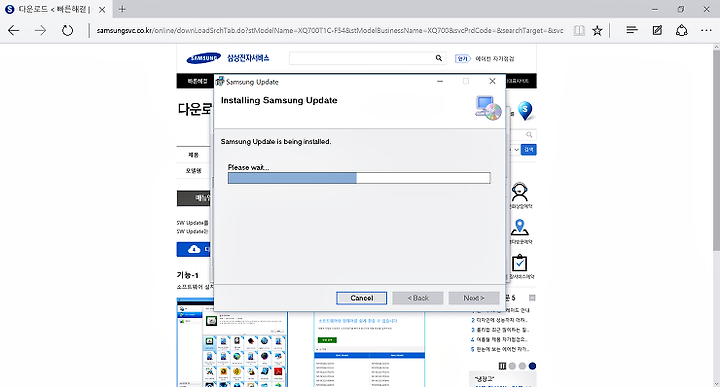Click the Next button in installer dialog
This screenshot has width=720, height=387.
tap(474, 298)
